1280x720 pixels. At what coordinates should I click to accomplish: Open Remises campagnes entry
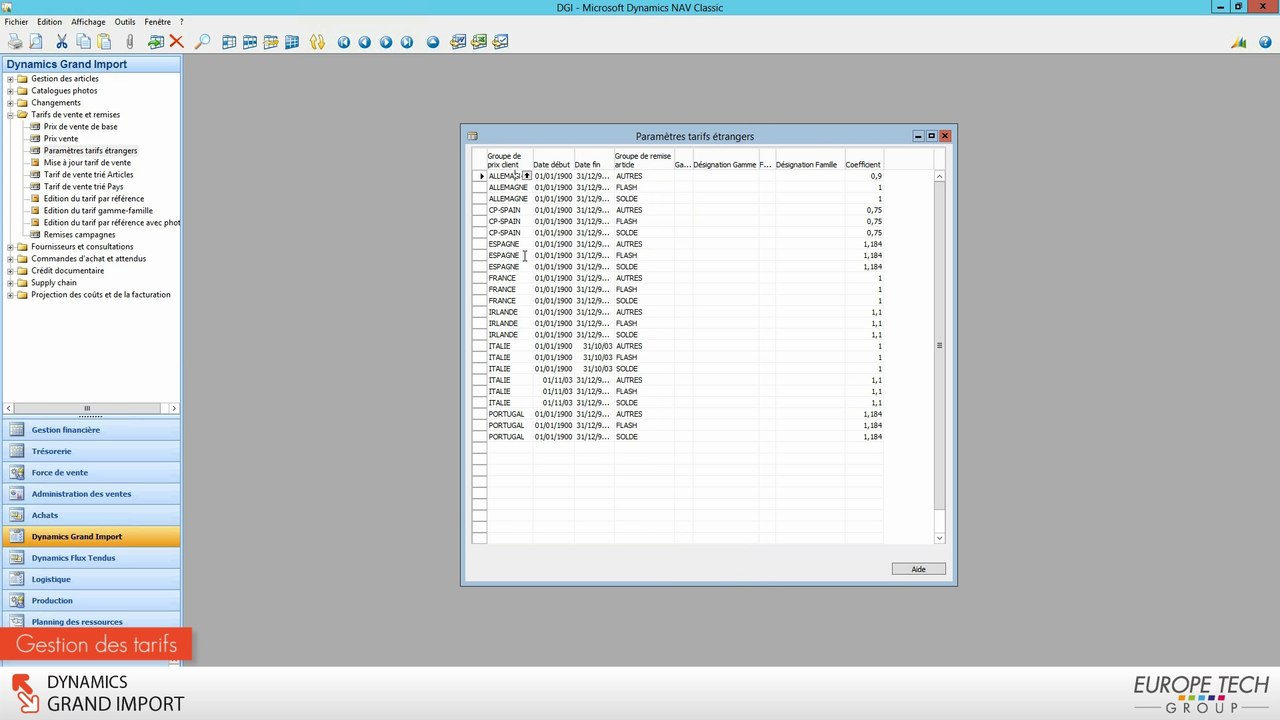[x=79, y=235]
